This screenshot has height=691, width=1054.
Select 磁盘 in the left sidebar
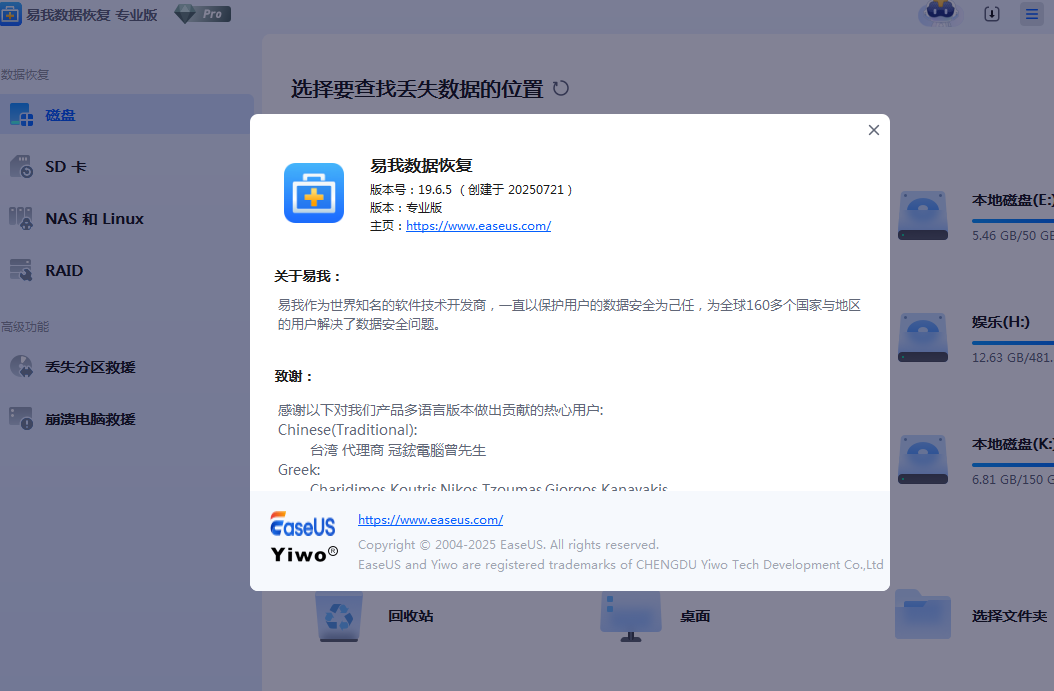click(60, 115)
